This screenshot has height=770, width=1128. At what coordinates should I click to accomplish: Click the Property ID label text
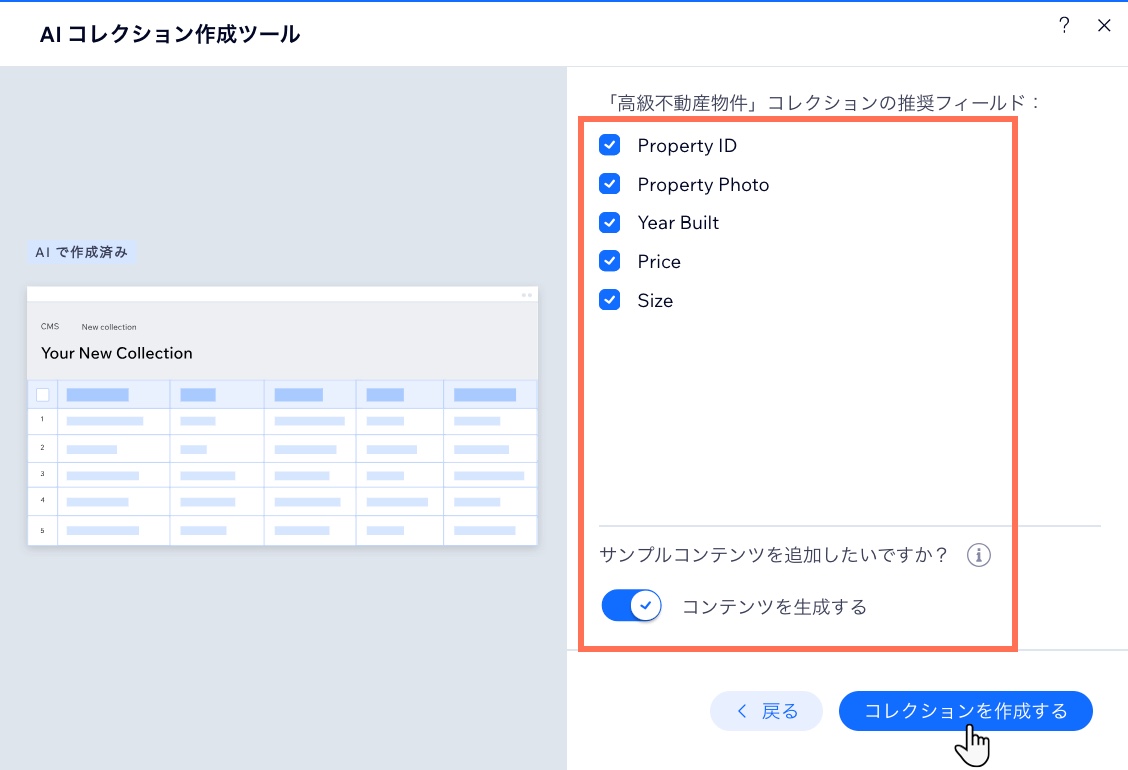coord(687,146)
